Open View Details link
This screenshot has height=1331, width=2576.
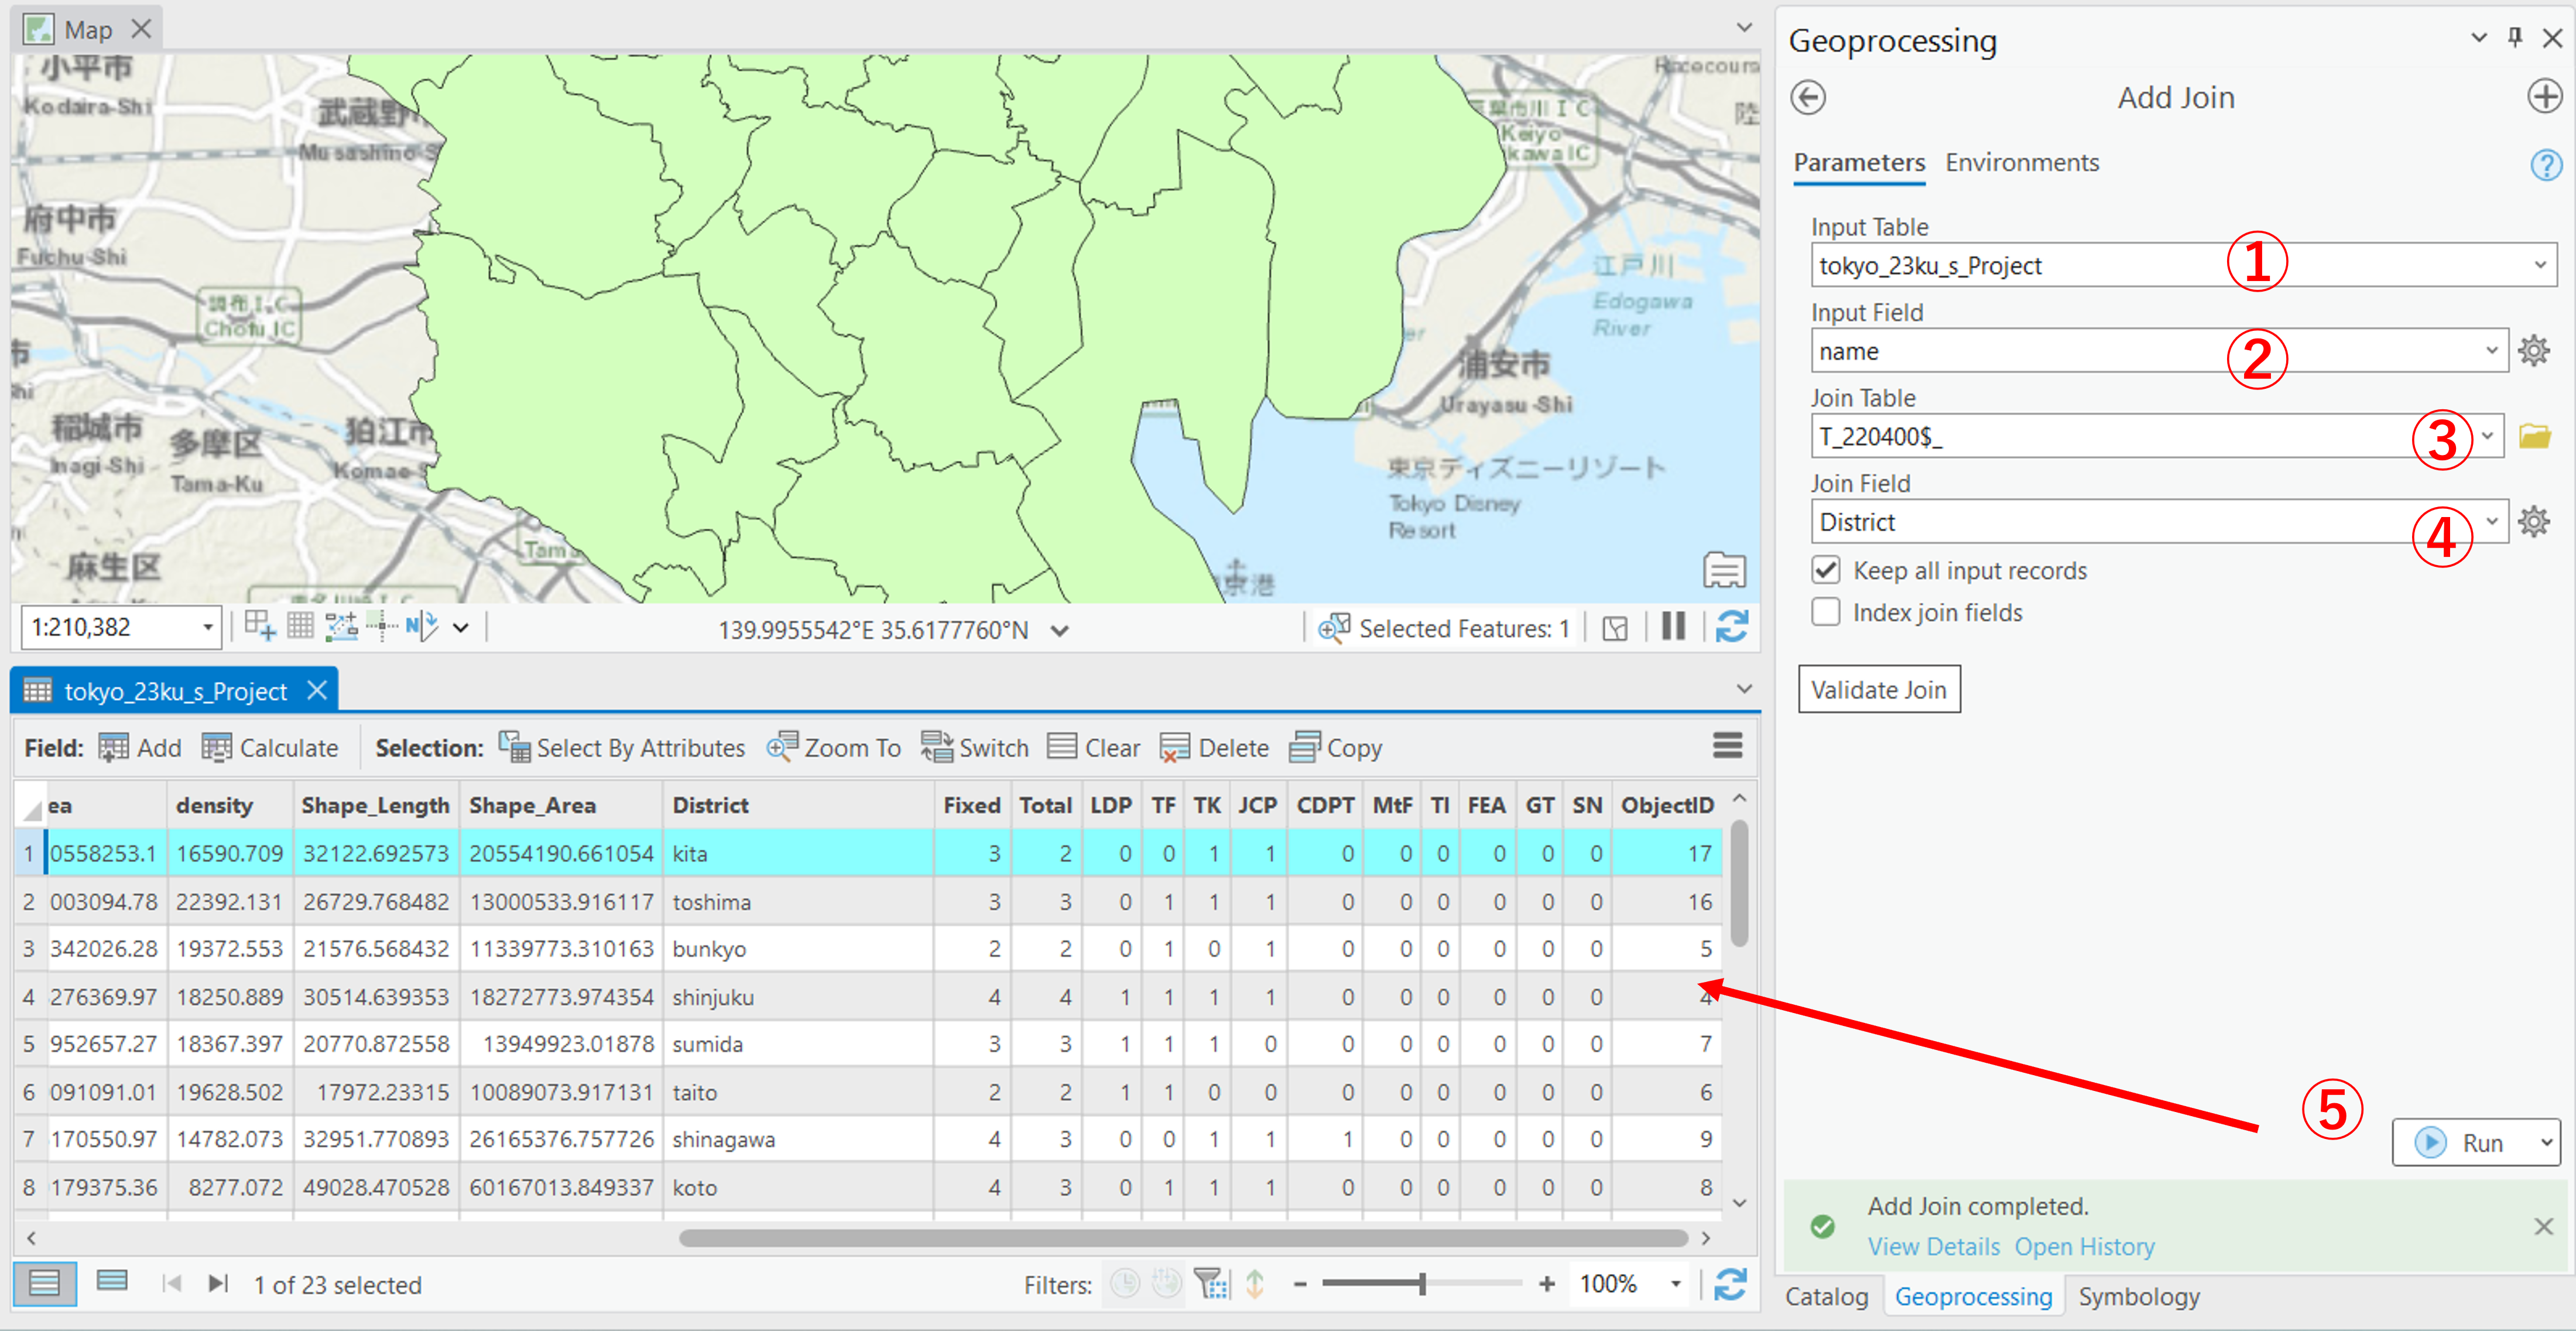pyautogui.click(x=1933, y=1247)
